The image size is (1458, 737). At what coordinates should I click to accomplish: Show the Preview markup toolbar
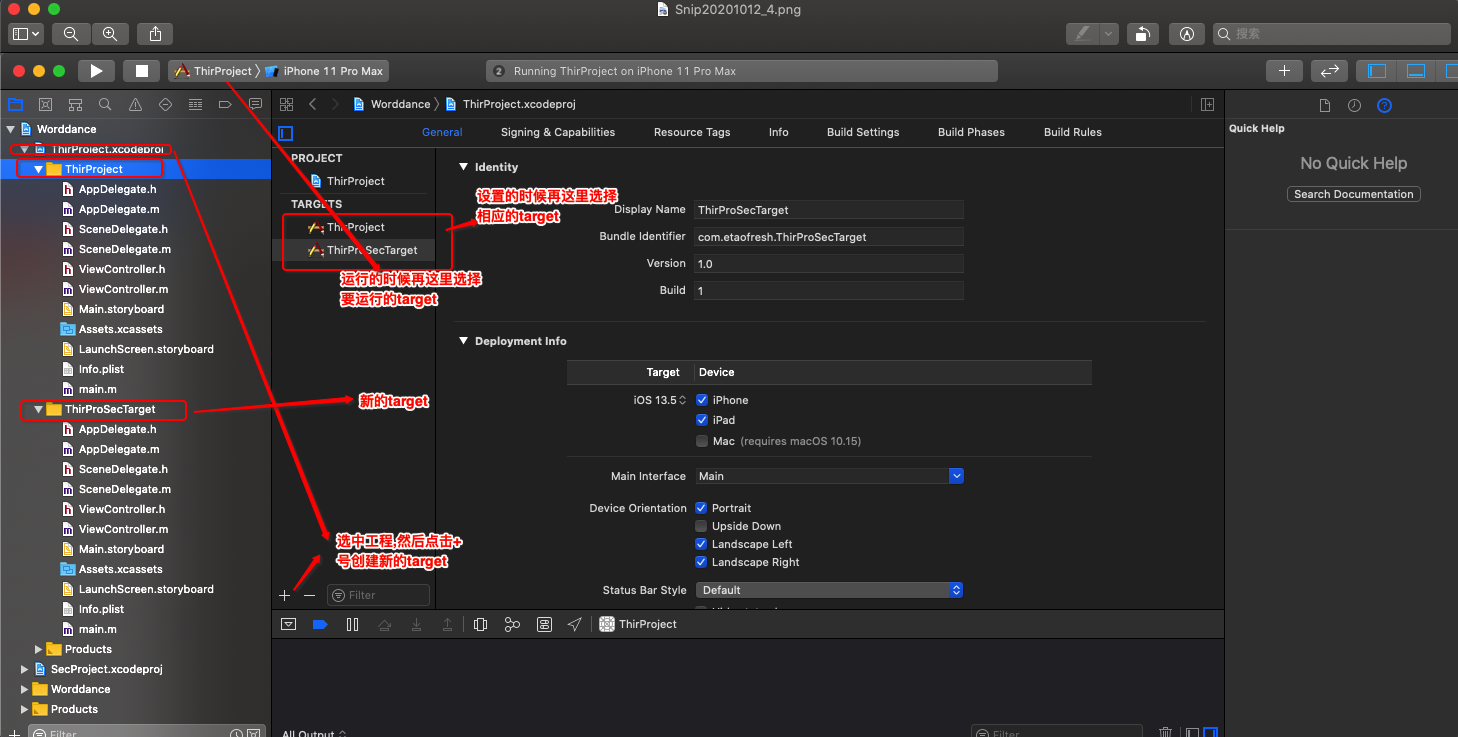coord(1187,33)
